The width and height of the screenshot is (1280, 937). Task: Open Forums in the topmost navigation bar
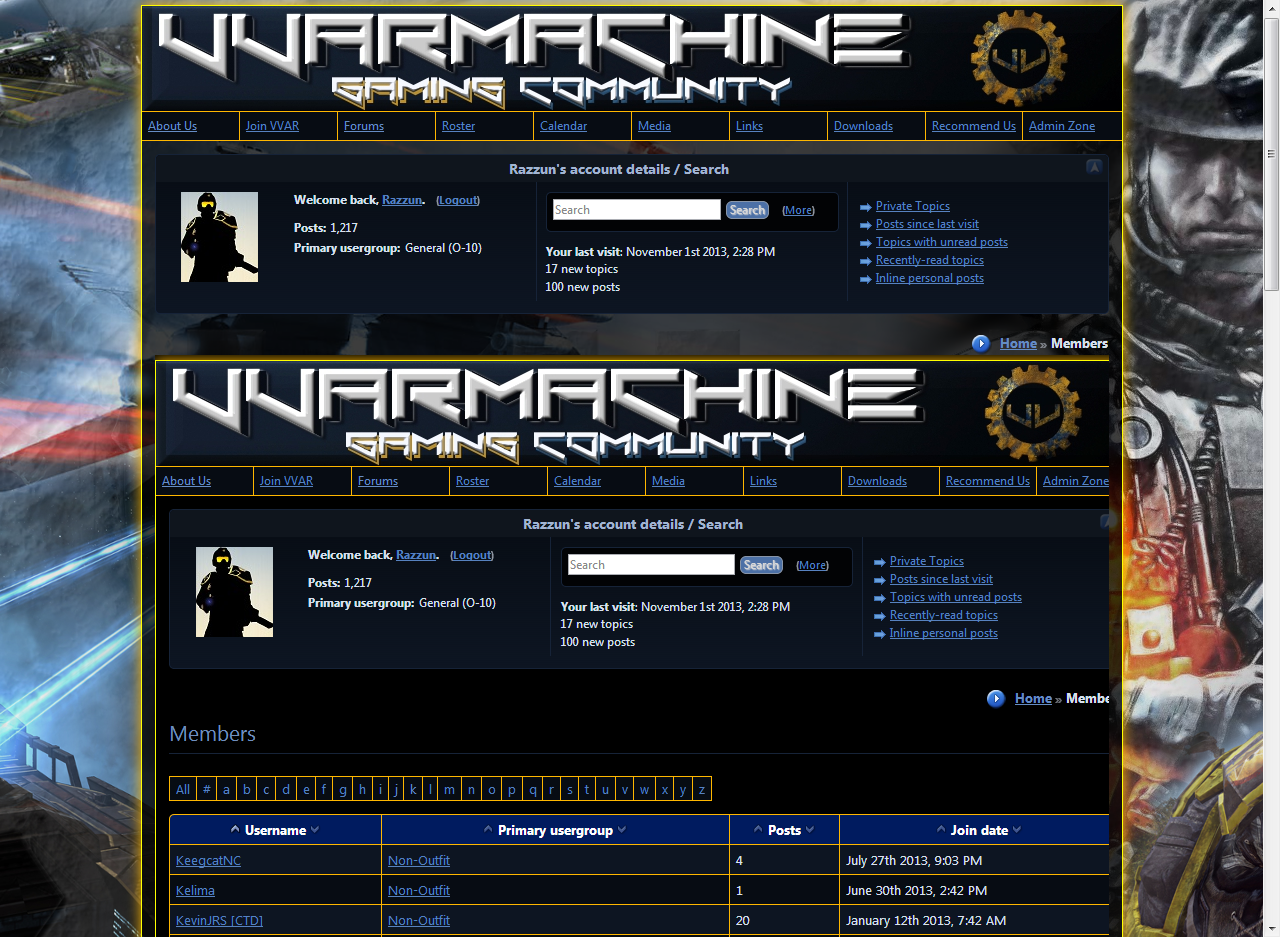364,126
